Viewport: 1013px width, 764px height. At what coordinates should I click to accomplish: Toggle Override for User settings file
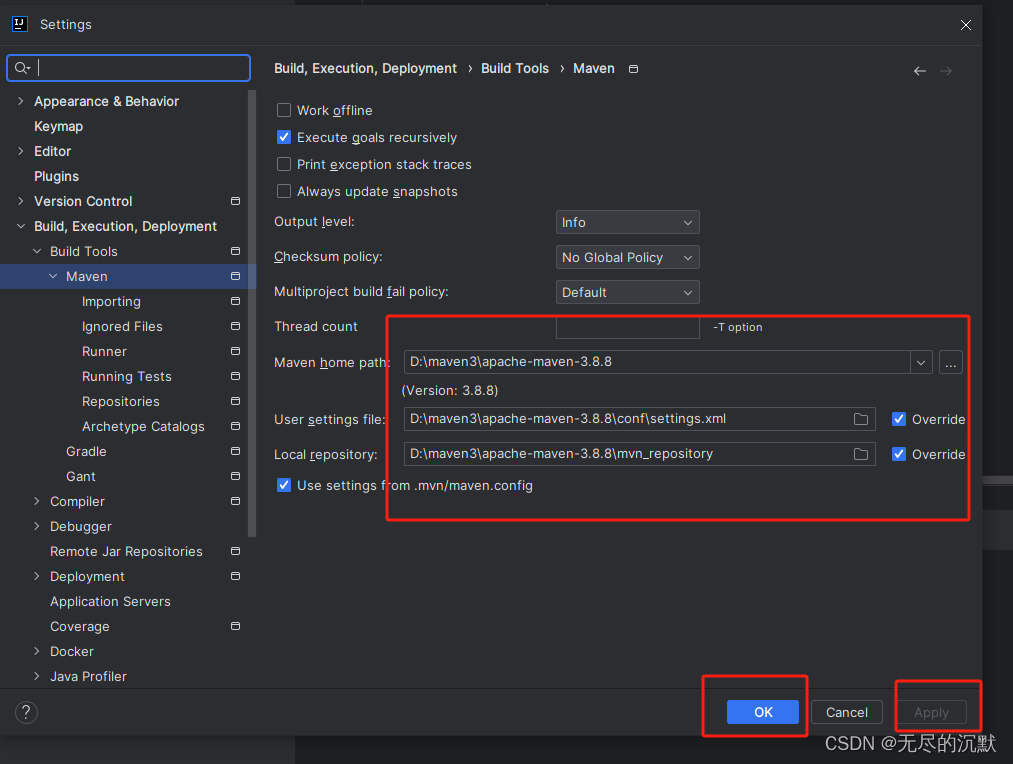click(x=899, y=419)
